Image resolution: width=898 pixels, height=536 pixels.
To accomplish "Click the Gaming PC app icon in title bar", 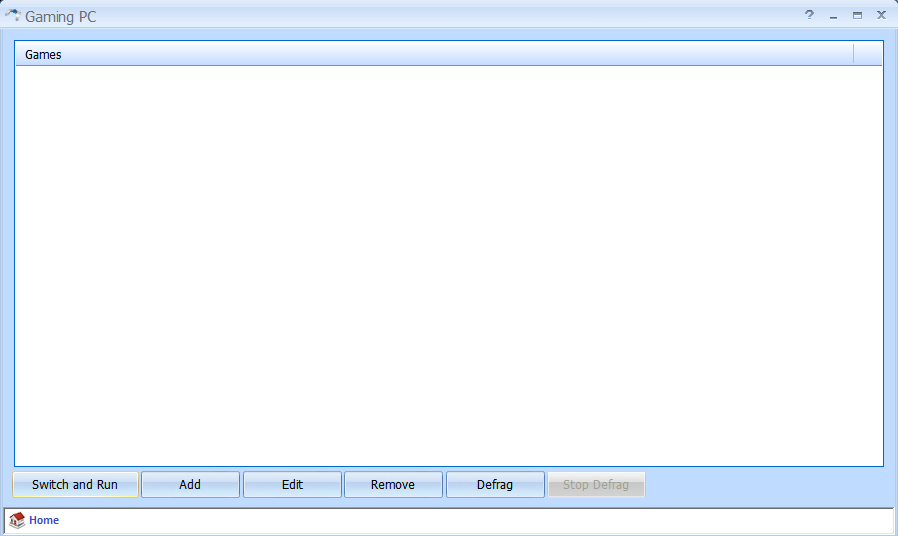I will tap(12, 16).
